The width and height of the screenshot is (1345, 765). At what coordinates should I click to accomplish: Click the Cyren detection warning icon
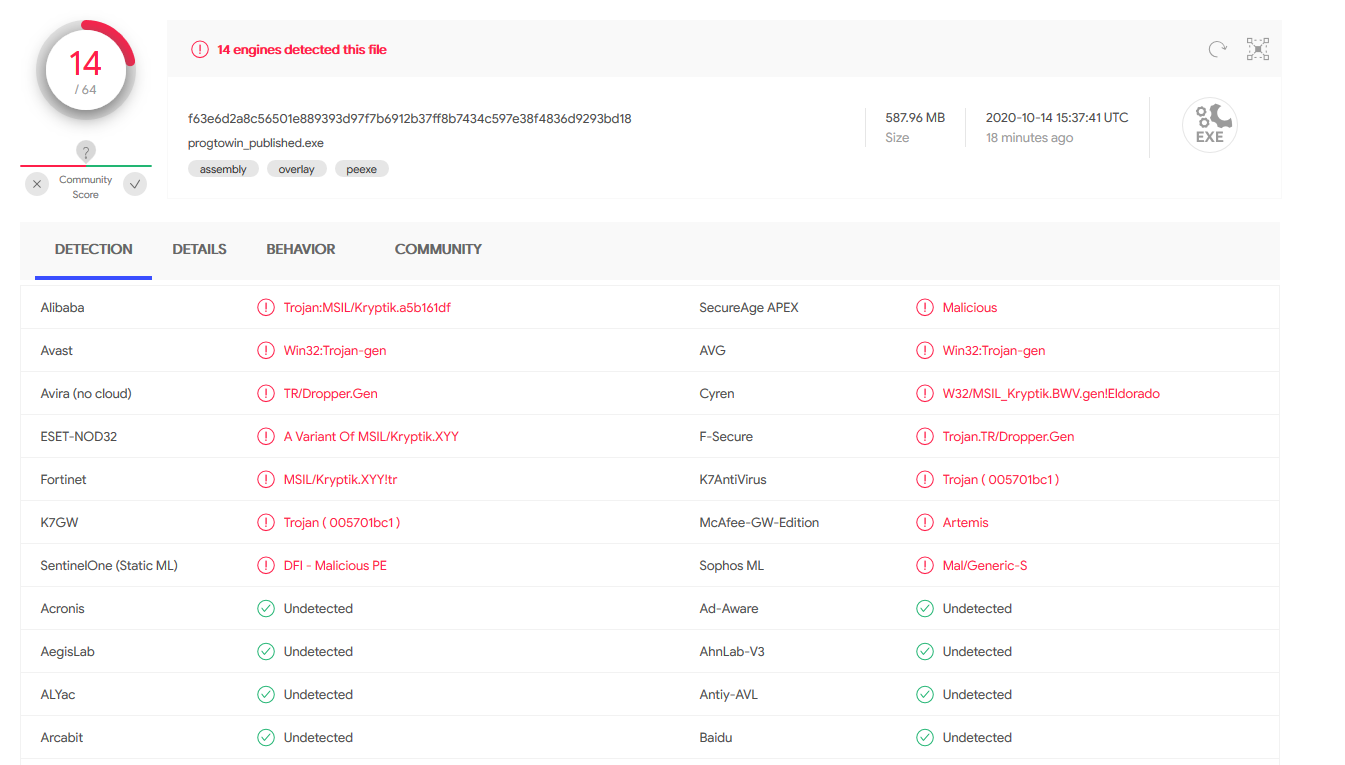(x=925, y=394)
